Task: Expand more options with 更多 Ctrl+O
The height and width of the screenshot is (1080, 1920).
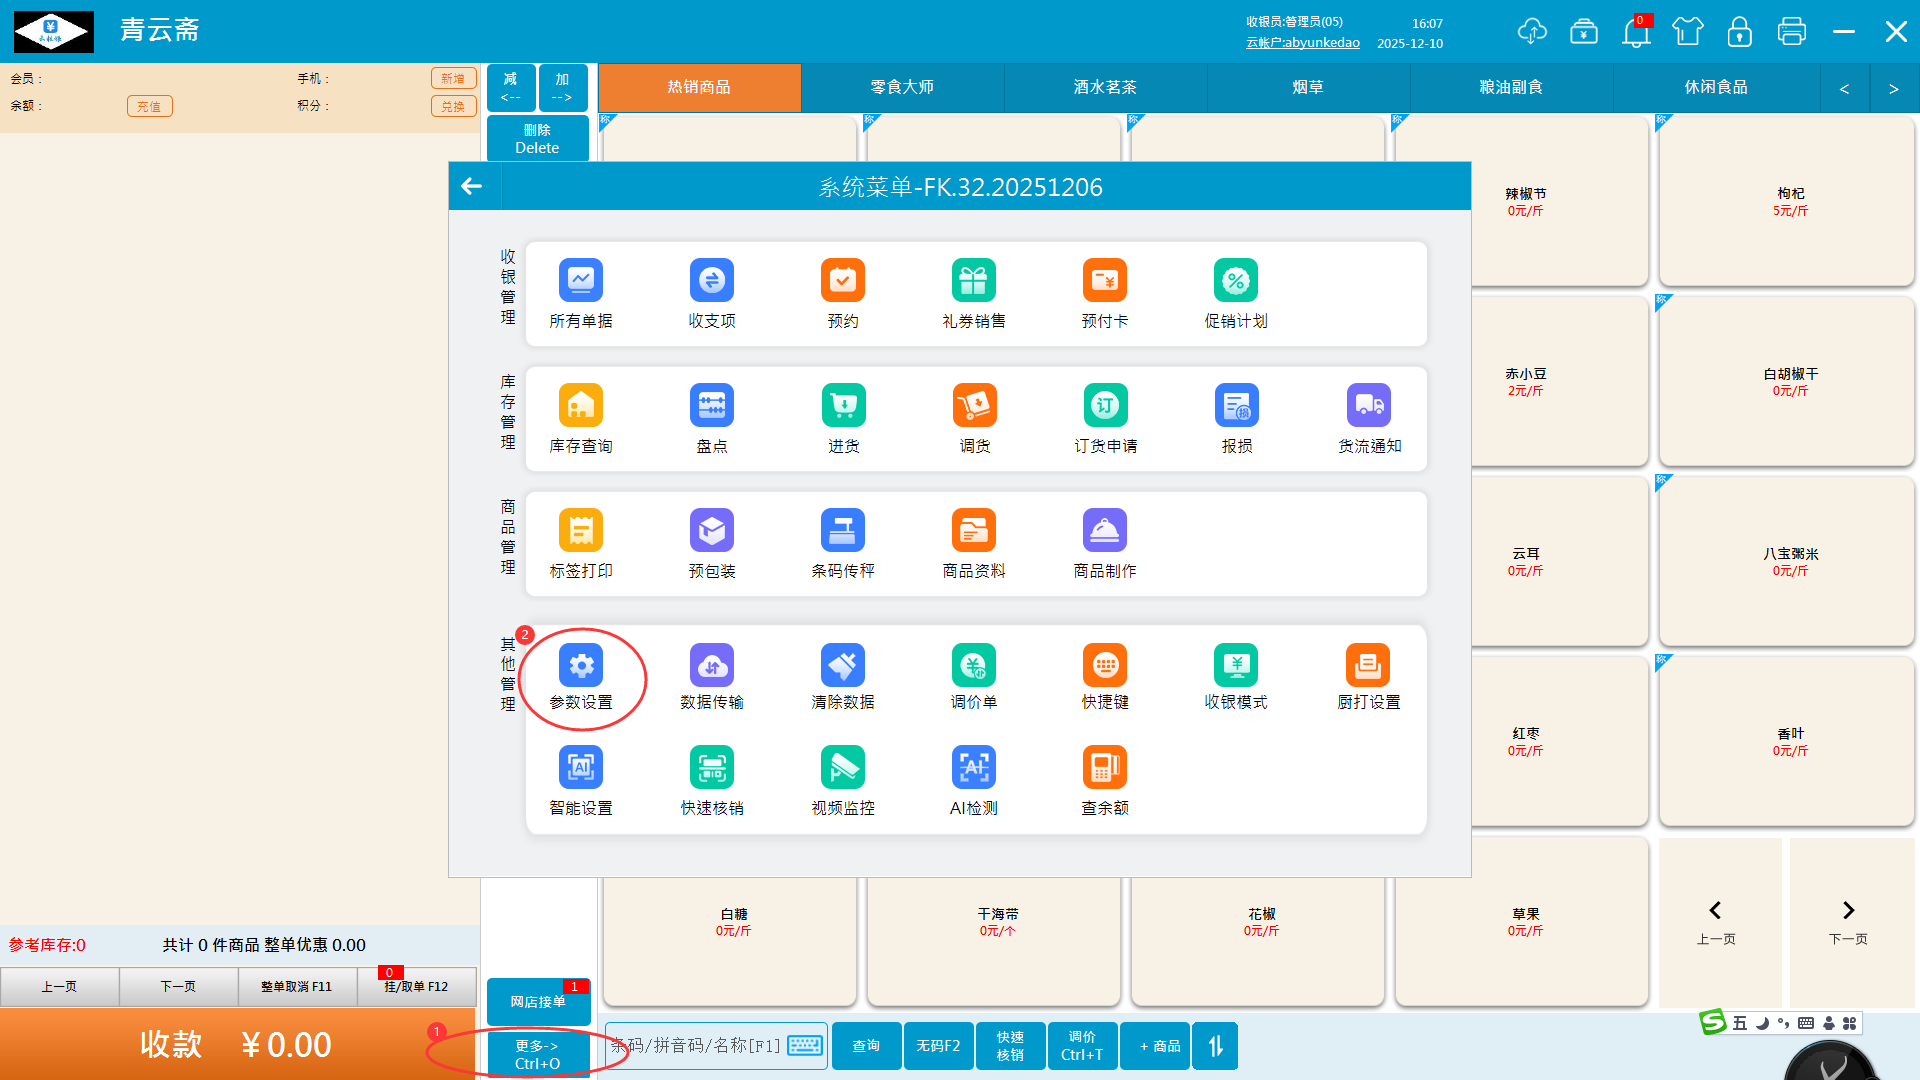Action: (538, 1054)
